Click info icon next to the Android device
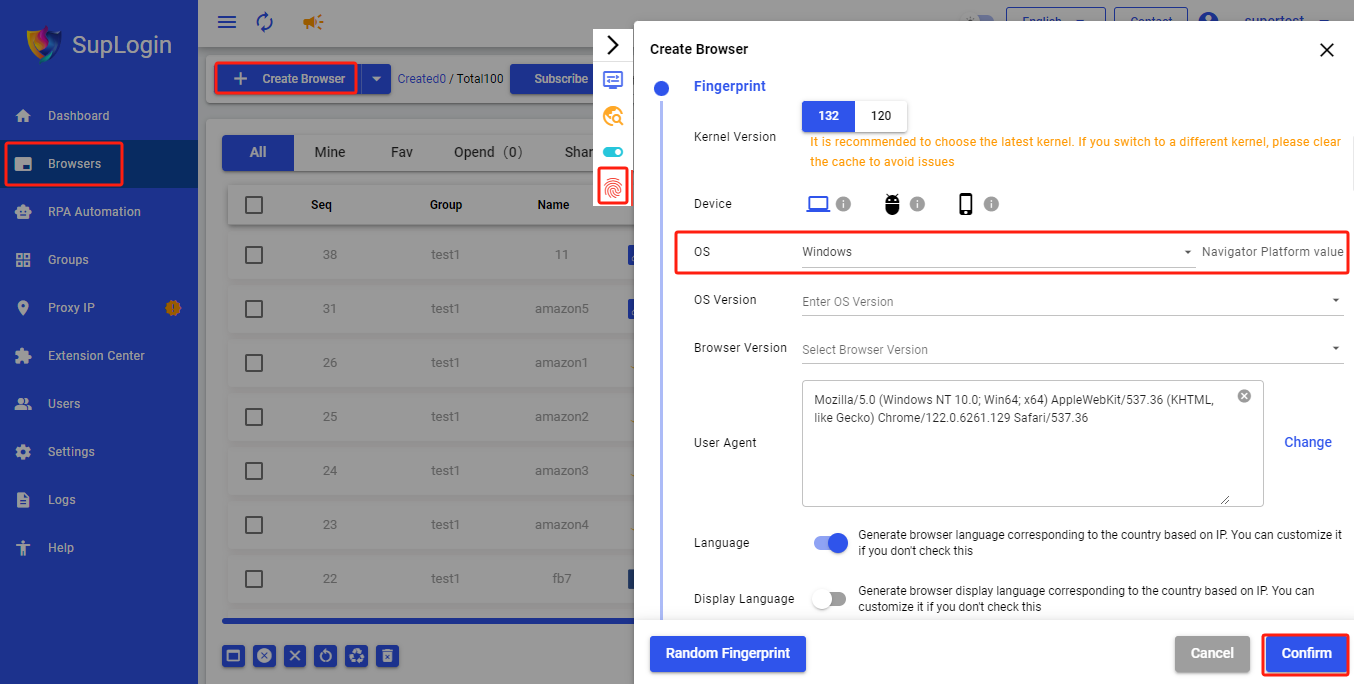The image size is (1354, 684). pyautogui.click(x=917, y=204)
